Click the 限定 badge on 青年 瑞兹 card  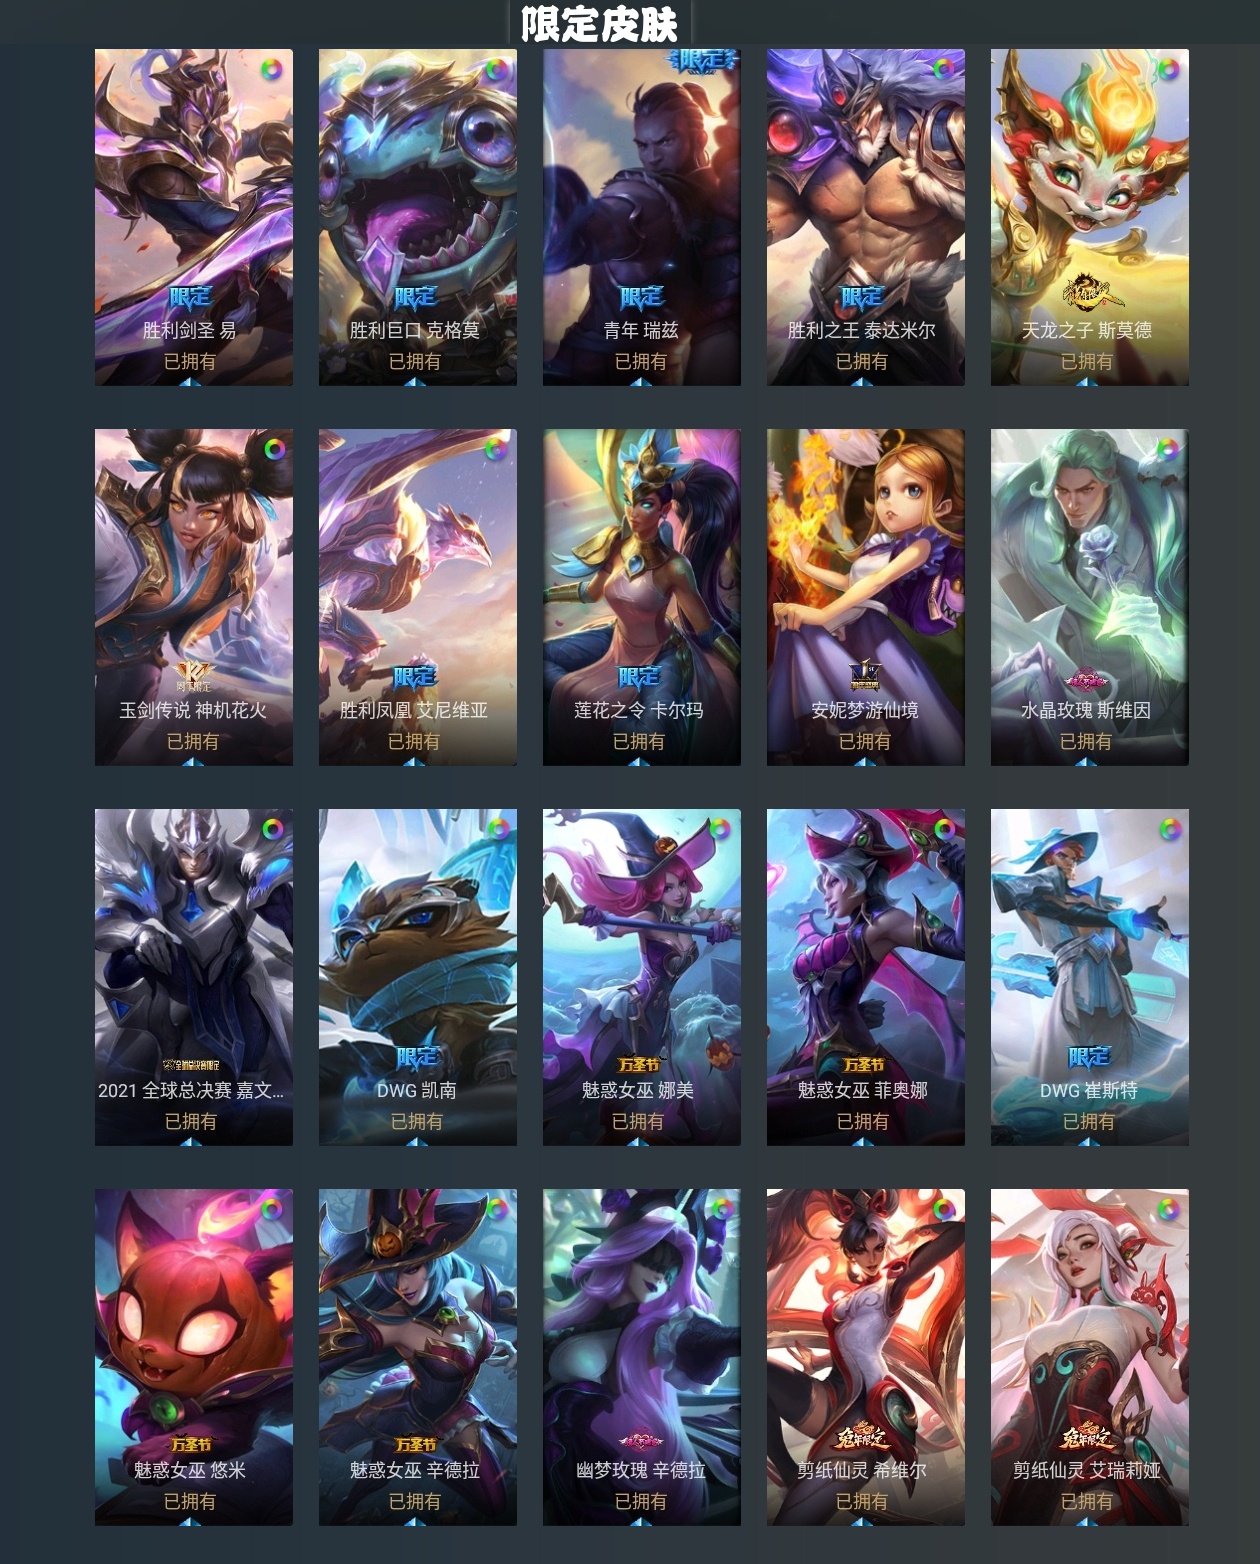[641, 297]
